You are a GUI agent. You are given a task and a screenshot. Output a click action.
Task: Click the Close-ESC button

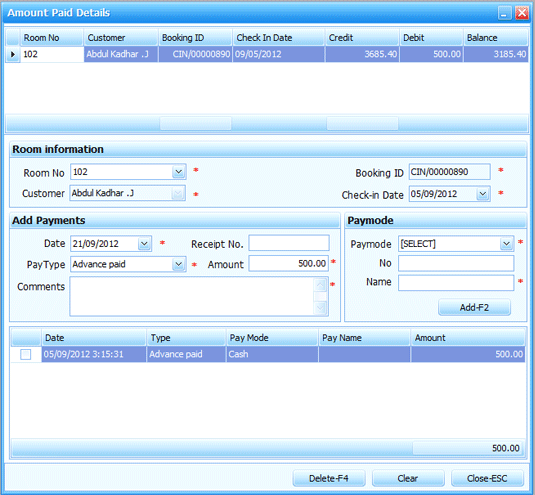[x=487, y=479]
